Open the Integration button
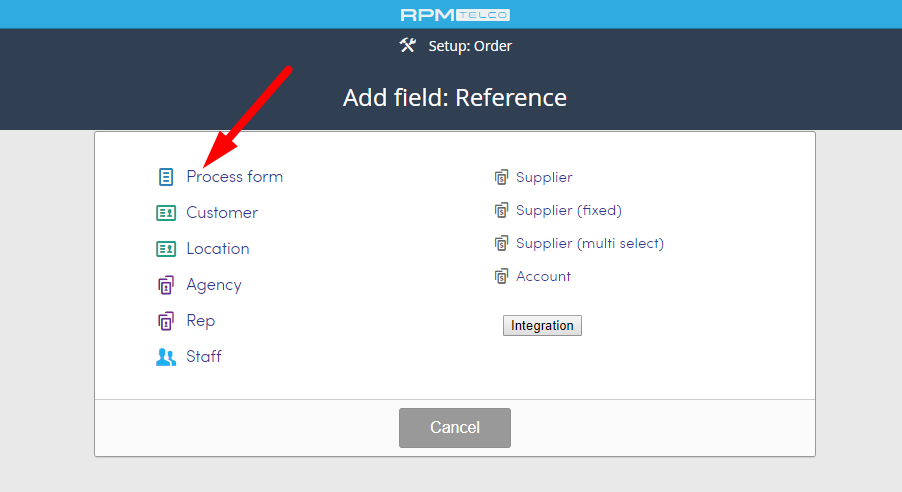This screenshot has width=902, height=492. point(542,326)
